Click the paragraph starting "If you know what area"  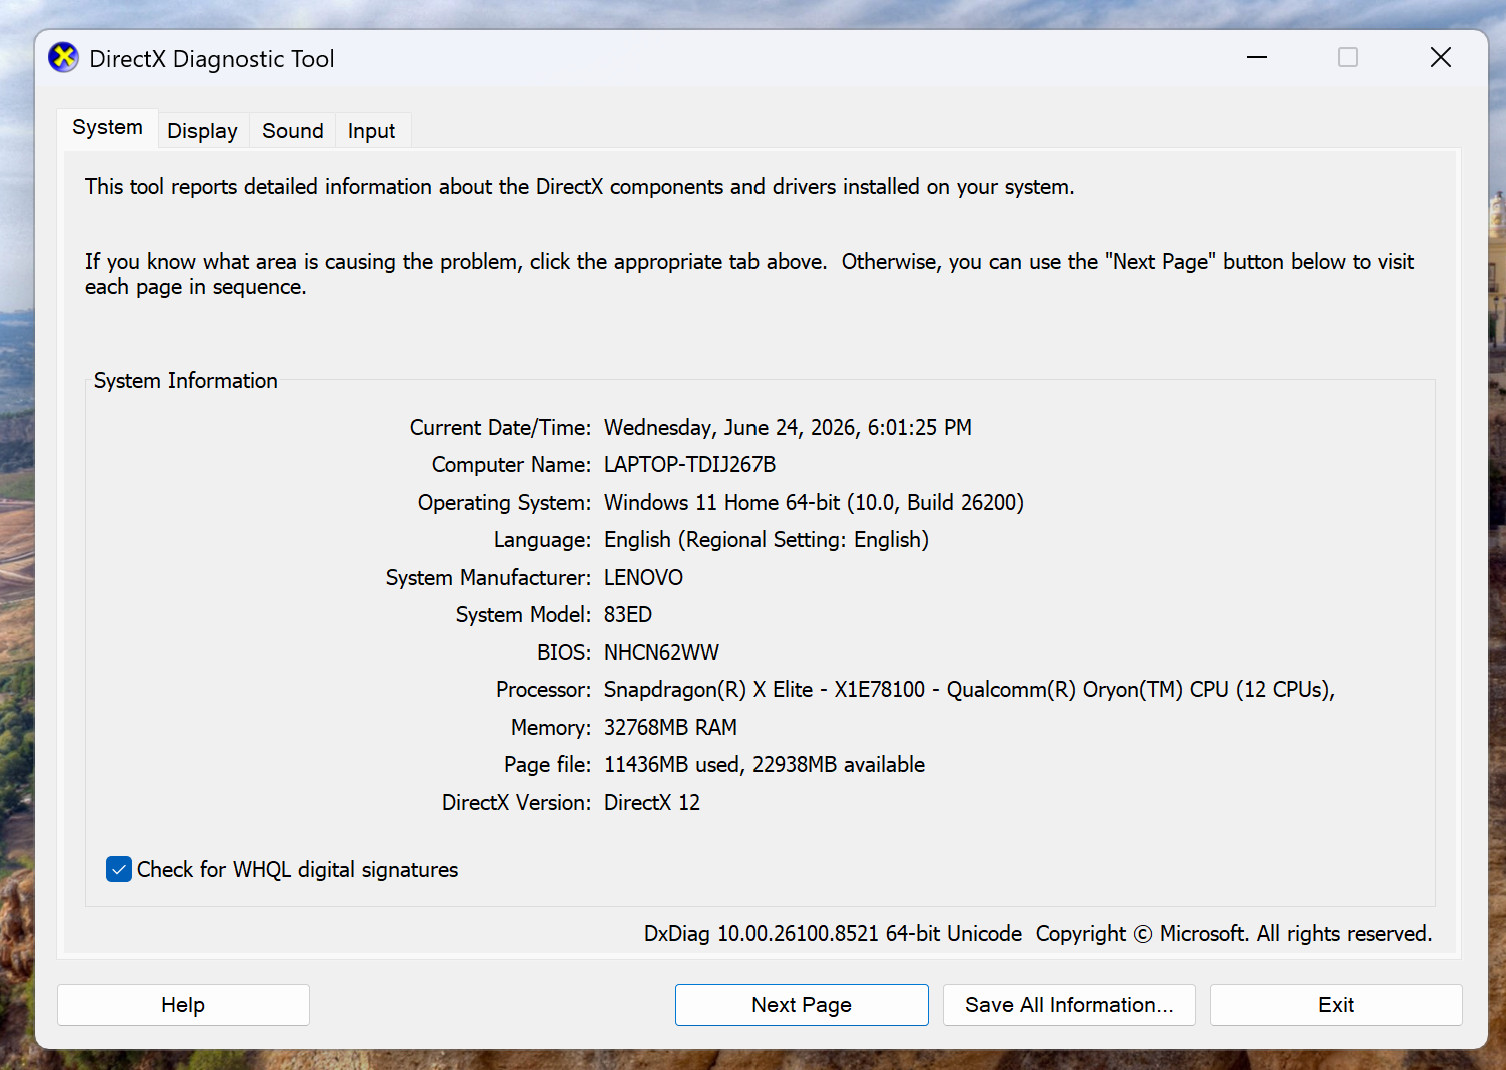tap(749, 274)
